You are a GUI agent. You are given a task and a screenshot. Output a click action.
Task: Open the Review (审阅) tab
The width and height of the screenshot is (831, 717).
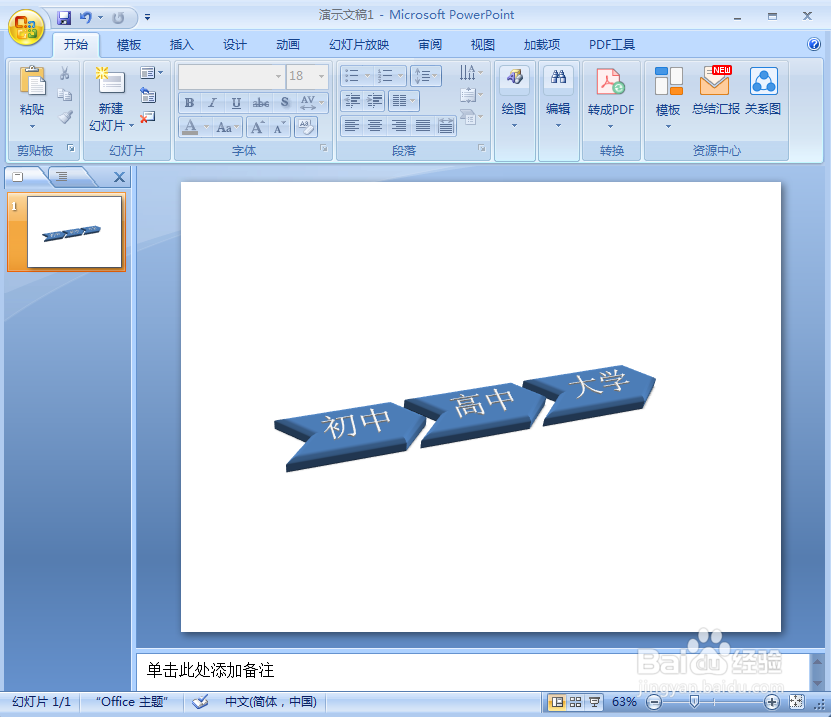click(430, 45)
